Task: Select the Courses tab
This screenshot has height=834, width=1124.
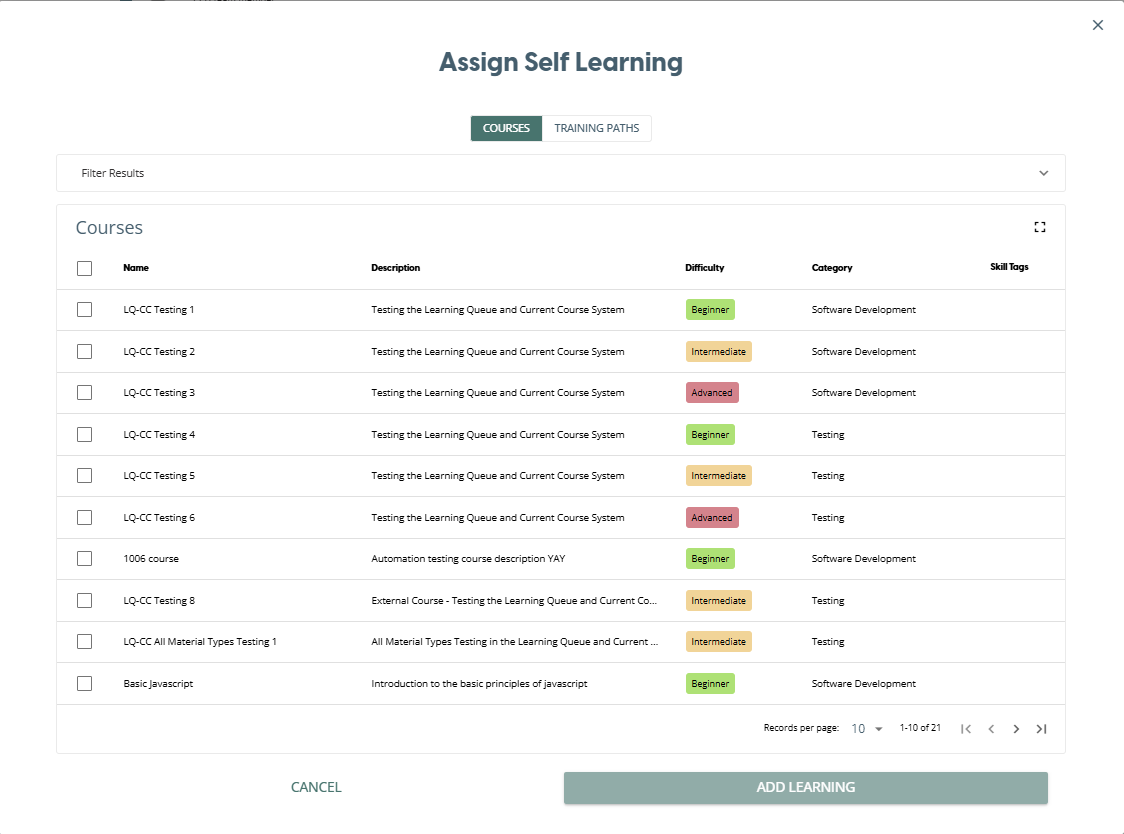Action: coord(506,128)
